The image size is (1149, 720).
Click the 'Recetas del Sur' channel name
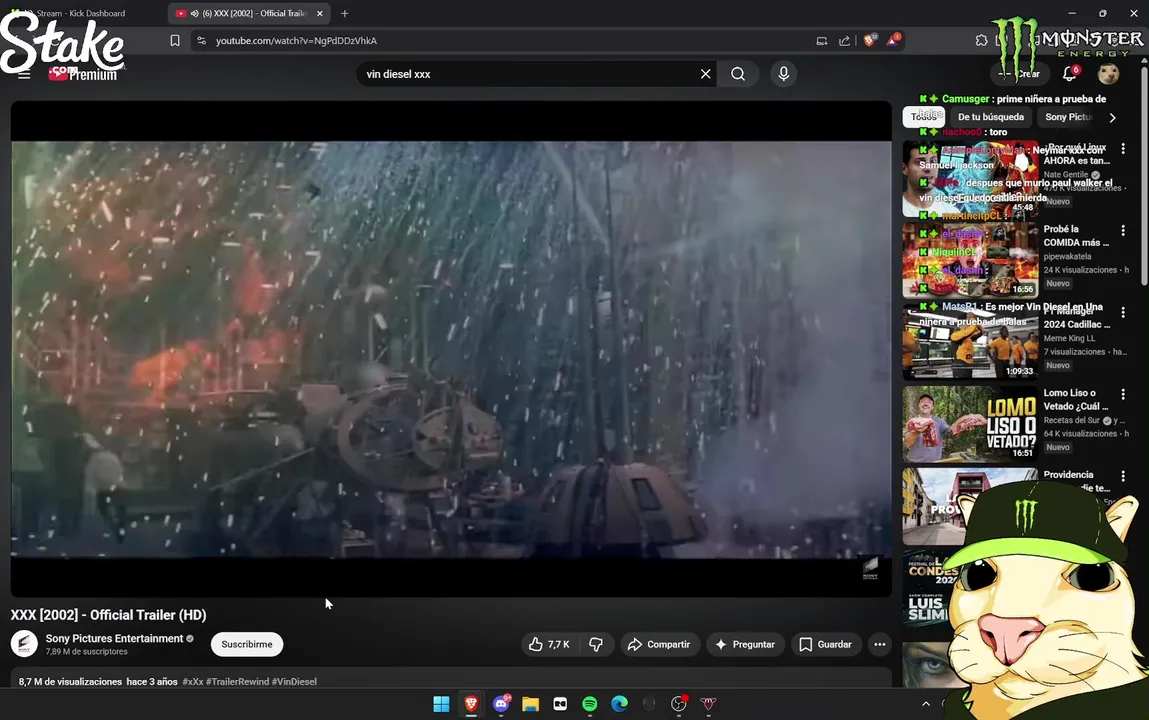(1071, 420)
